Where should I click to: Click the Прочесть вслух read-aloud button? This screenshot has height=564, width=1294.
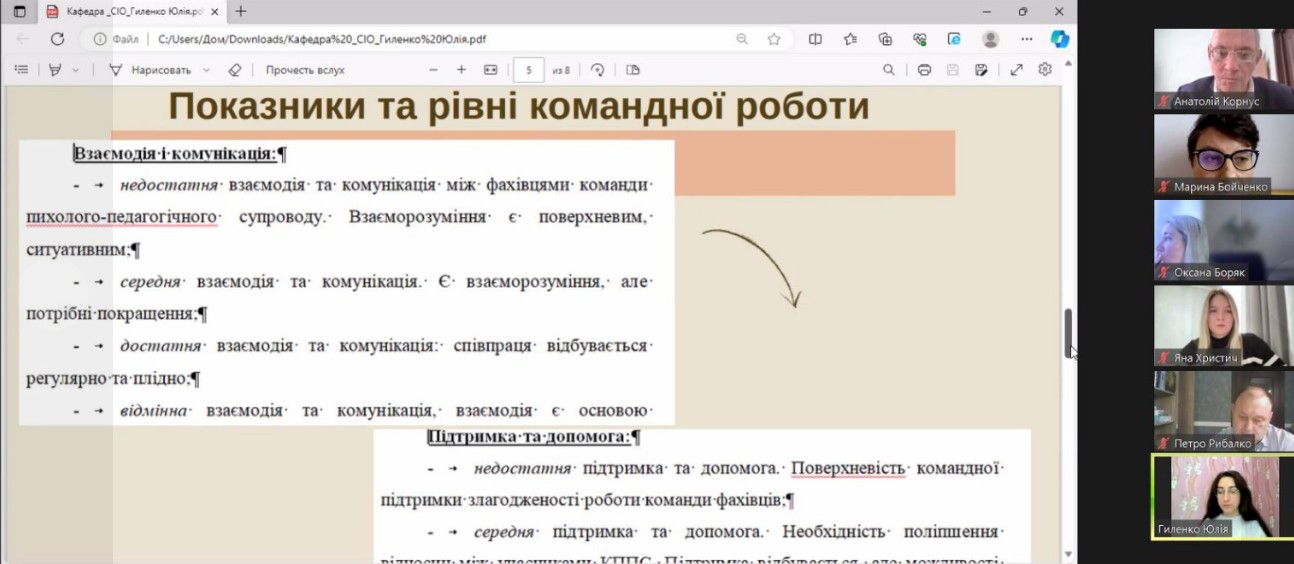305,70
